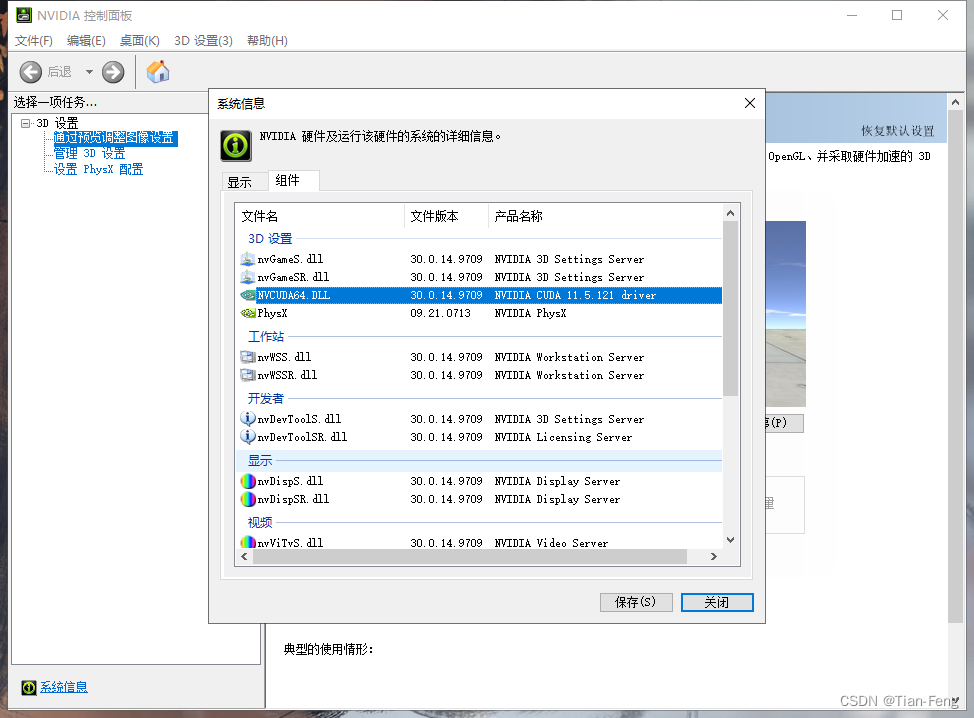Click the NVIDIA app icon in title bar

pyautogui.click(x=24, y=15)
